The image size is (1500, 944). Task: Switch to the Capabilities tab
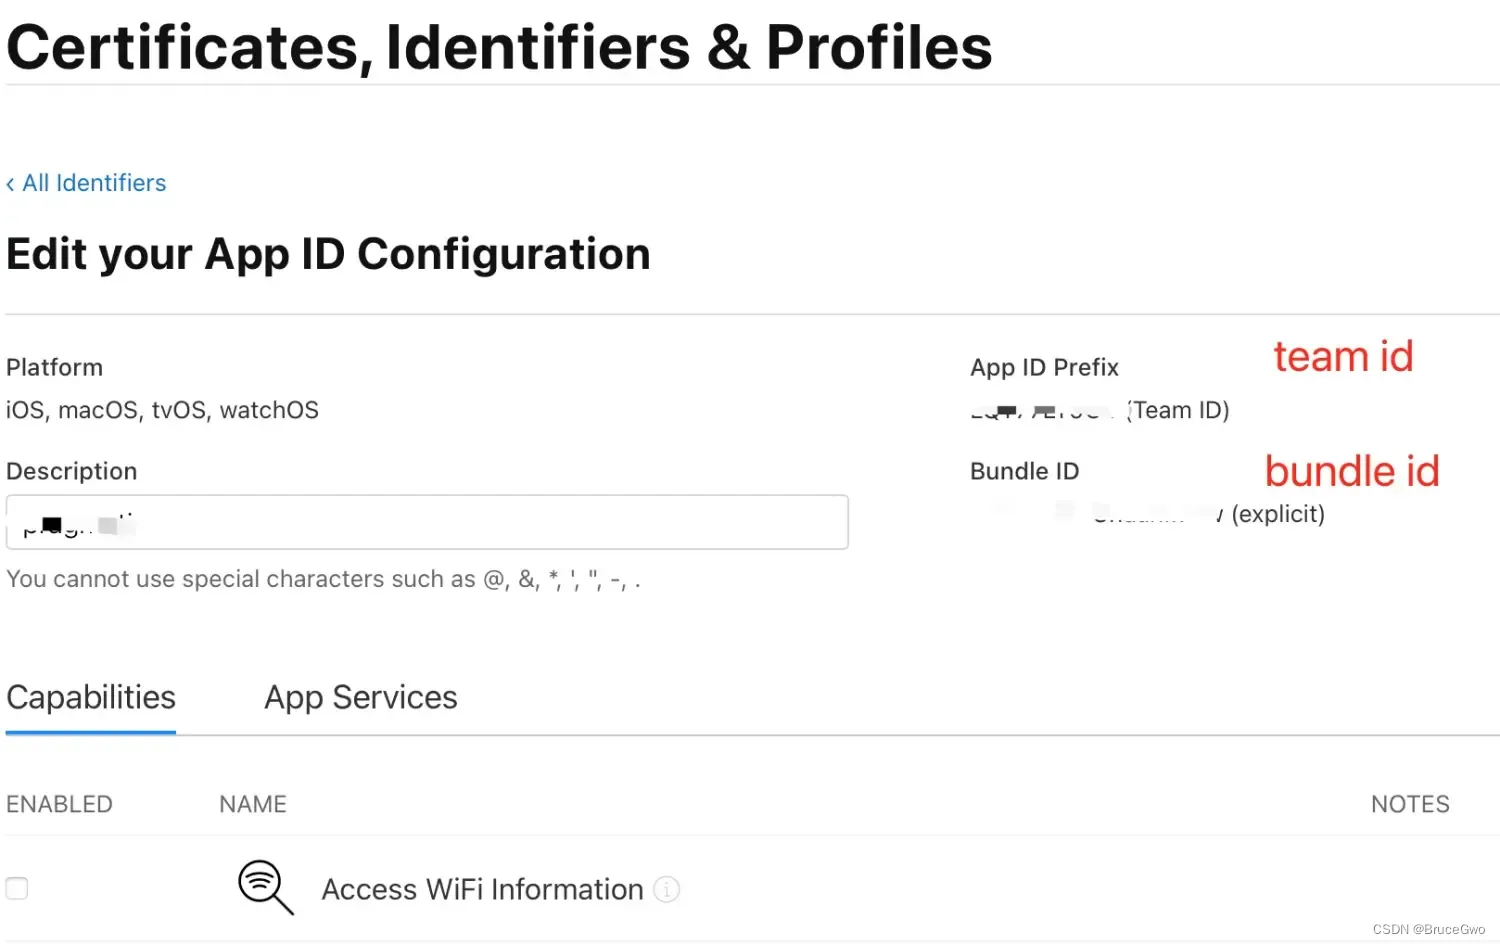click(x=91, y=697)
